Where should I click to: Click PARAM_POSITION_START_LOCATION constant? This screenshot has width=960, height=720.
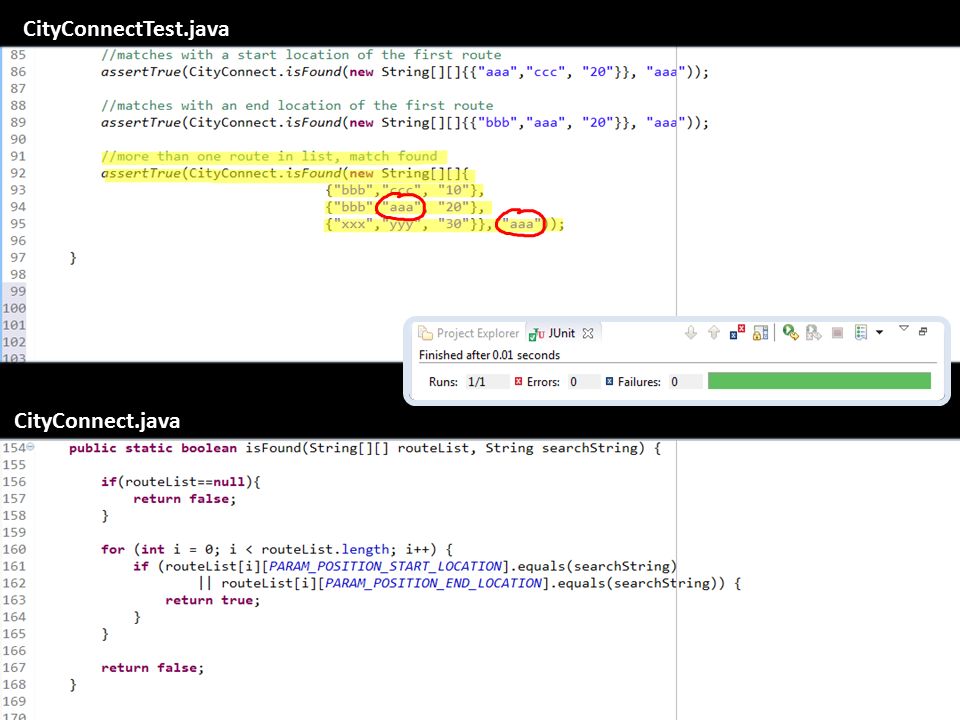(x=386, y=566)
